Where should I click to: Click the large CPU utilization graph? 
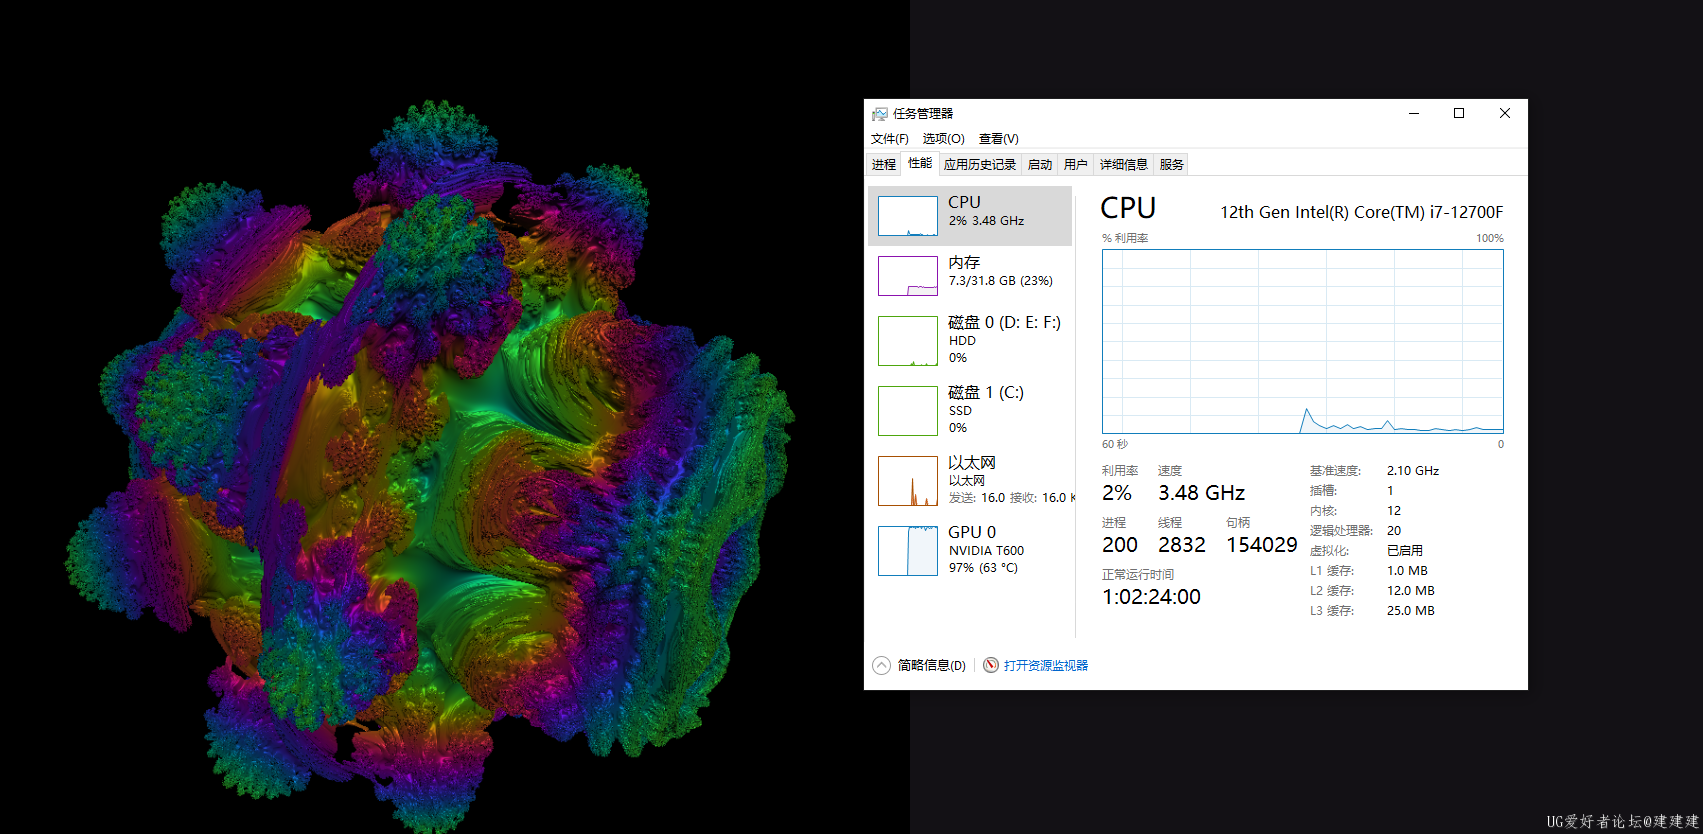(1302, 341)
